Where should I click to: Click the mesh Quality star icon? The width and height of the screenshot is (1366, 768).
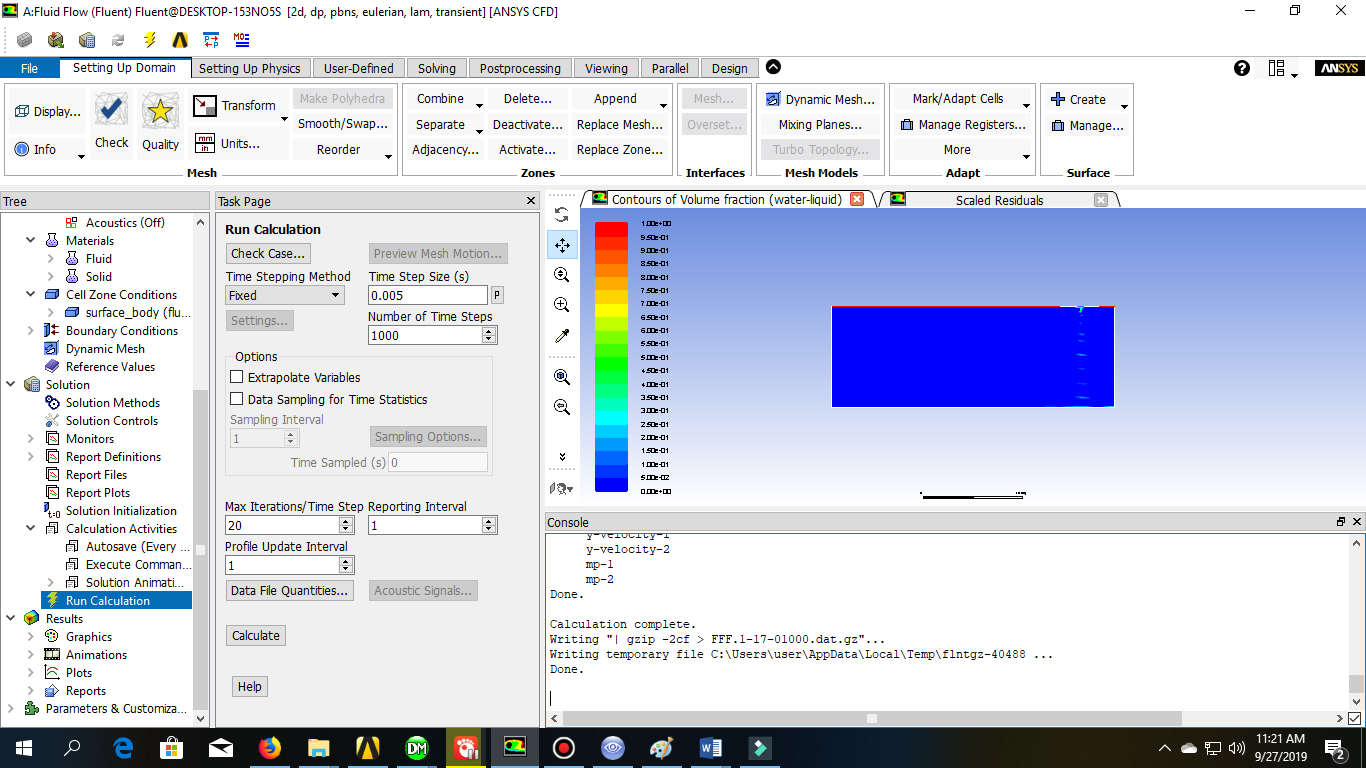(160, 112)
